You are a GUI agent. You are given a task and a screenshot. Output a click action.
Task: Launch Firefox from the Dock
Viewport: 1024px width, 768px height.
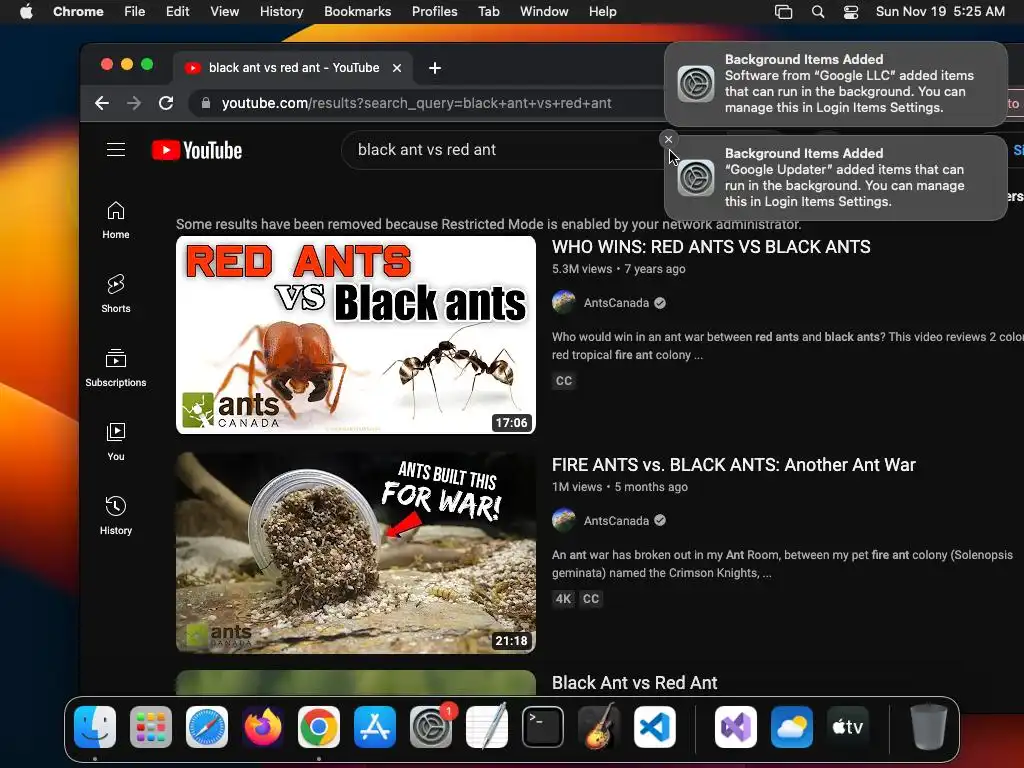263,727
